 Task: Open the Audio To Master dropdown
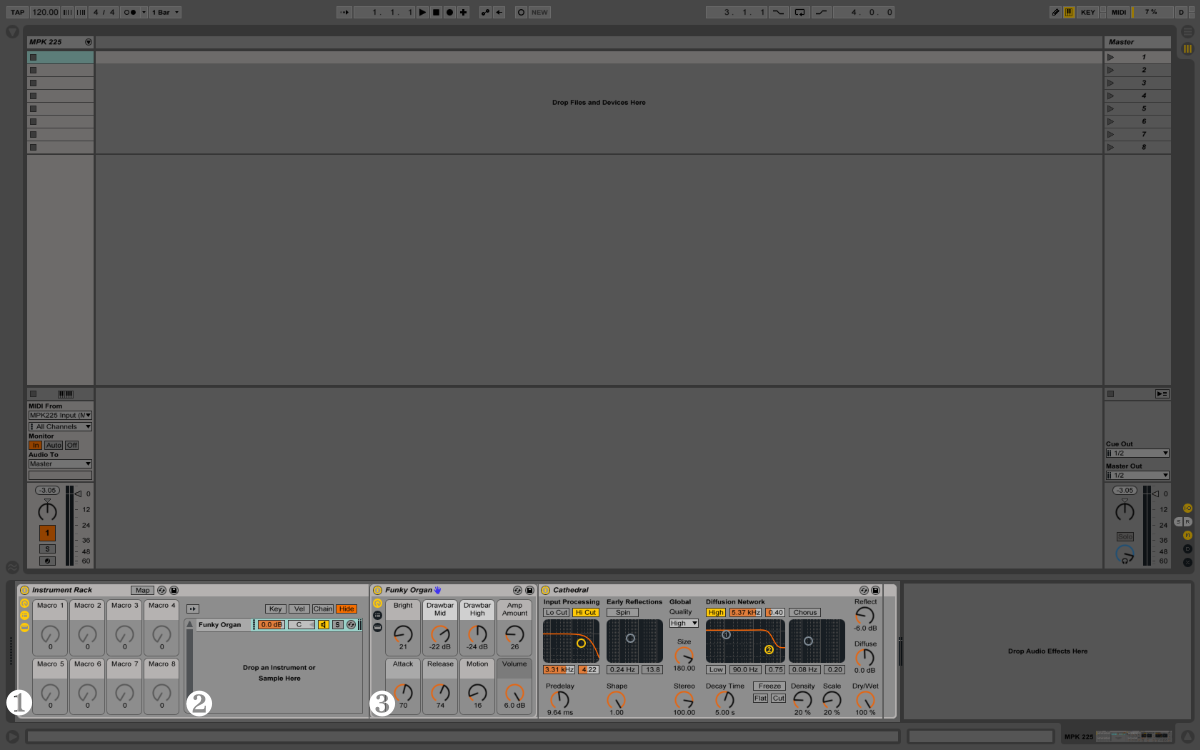coord(60,464)
